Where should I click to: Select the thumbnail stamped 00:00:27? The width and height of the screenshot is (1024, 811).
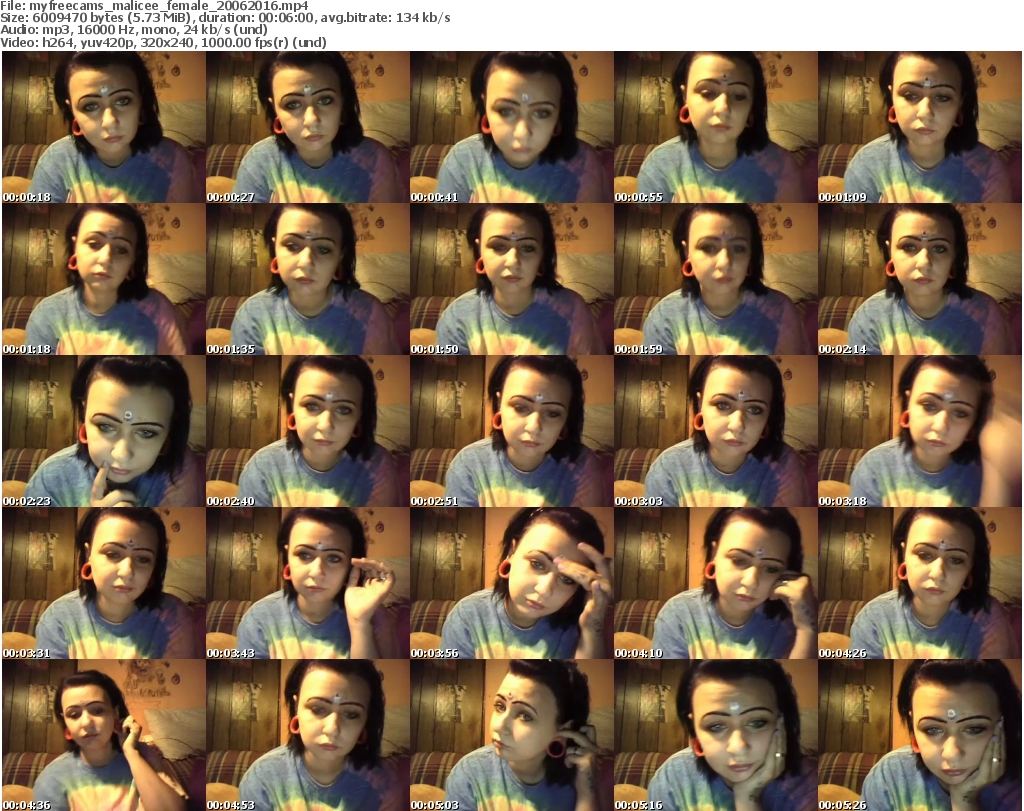coord(308,127)
